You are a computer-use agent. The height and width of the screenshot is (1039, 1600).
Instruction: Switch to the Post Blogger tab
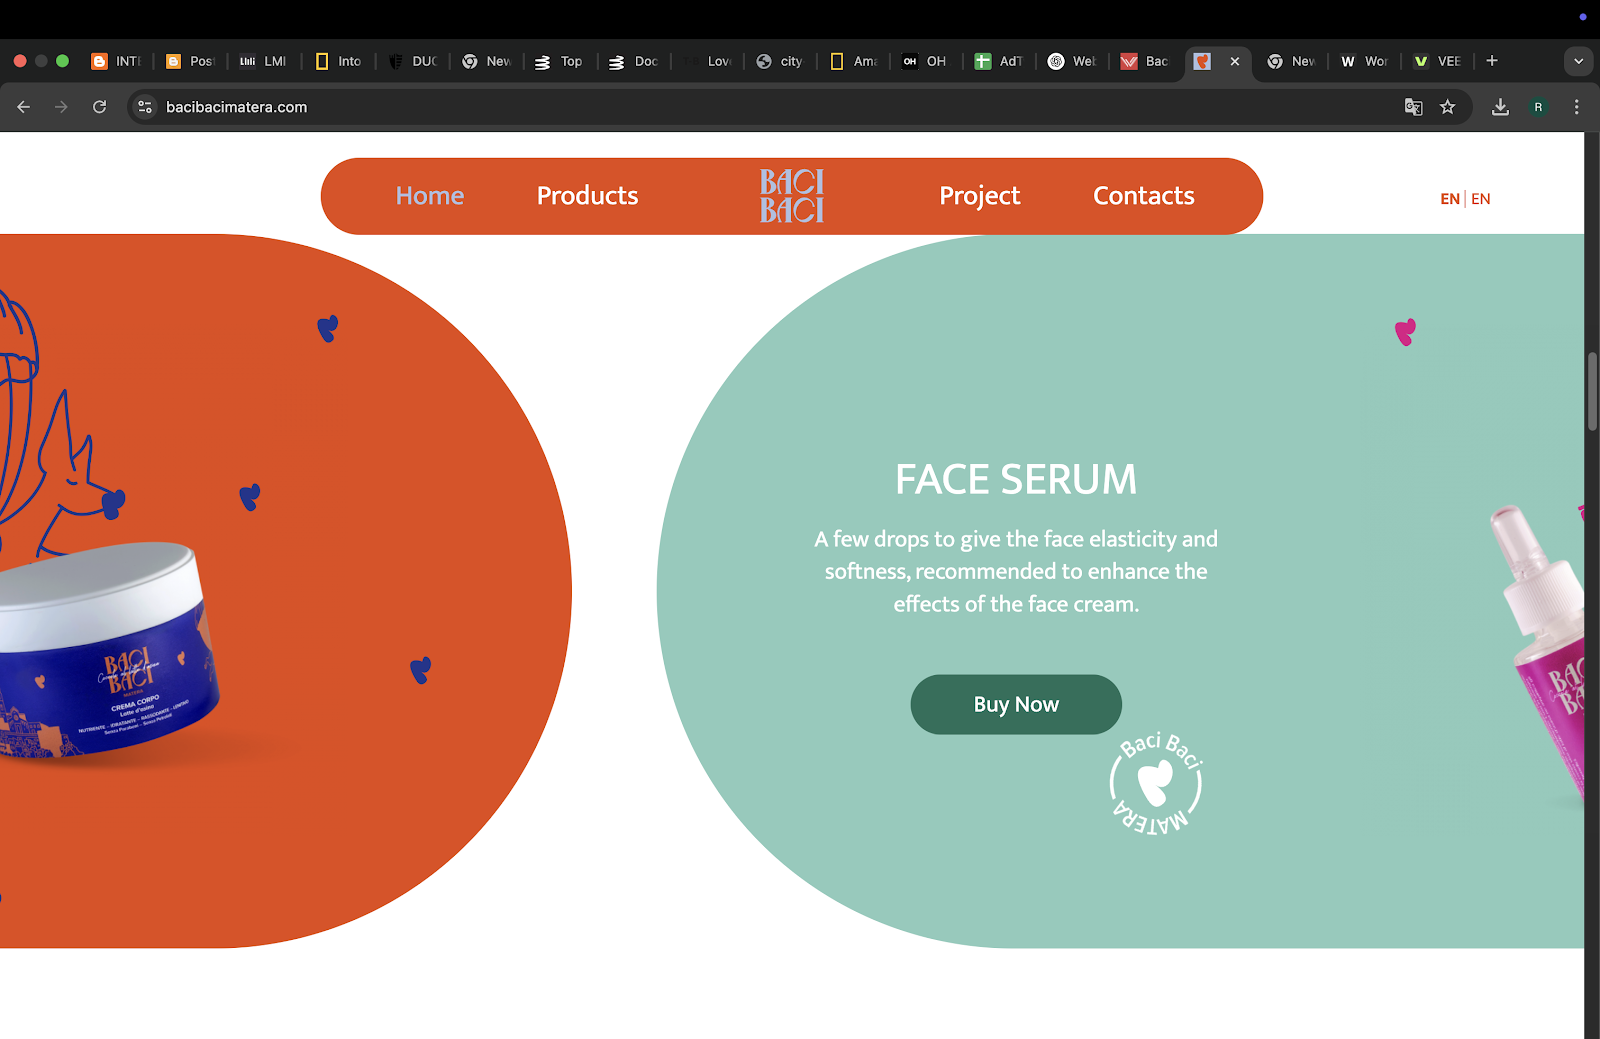(x=191, y=61)
